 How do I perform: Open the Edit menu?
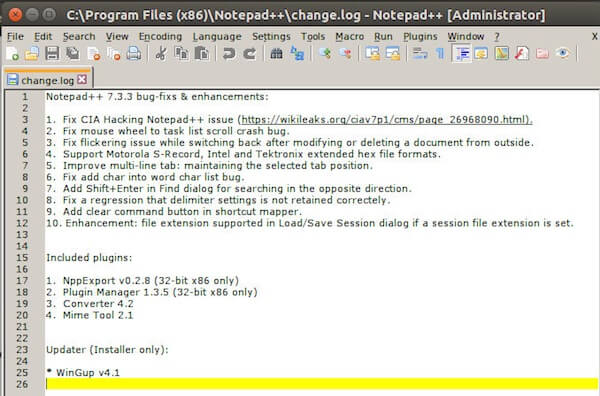[43, 37]
